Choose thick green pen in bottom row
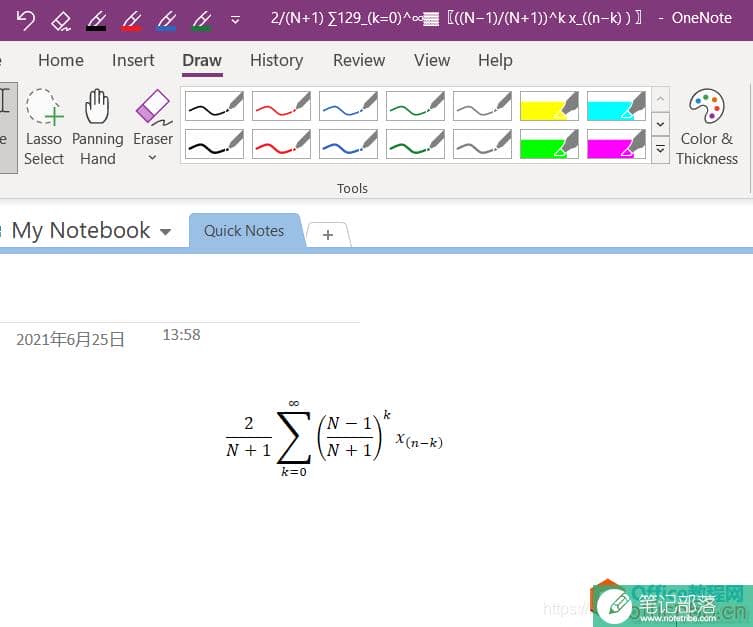This screenshot has width=753, height=627. [415, 144]
